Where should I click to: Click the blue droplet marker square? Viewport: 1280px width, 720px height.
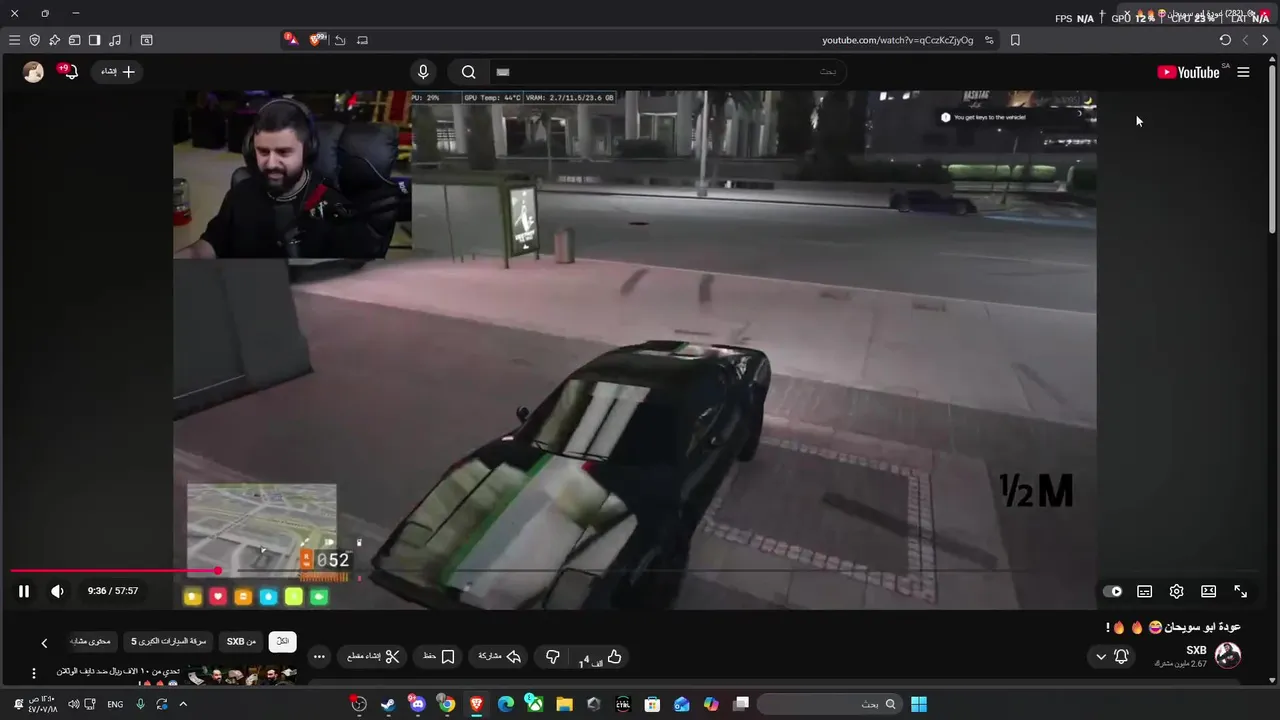(x=268, y=597)
